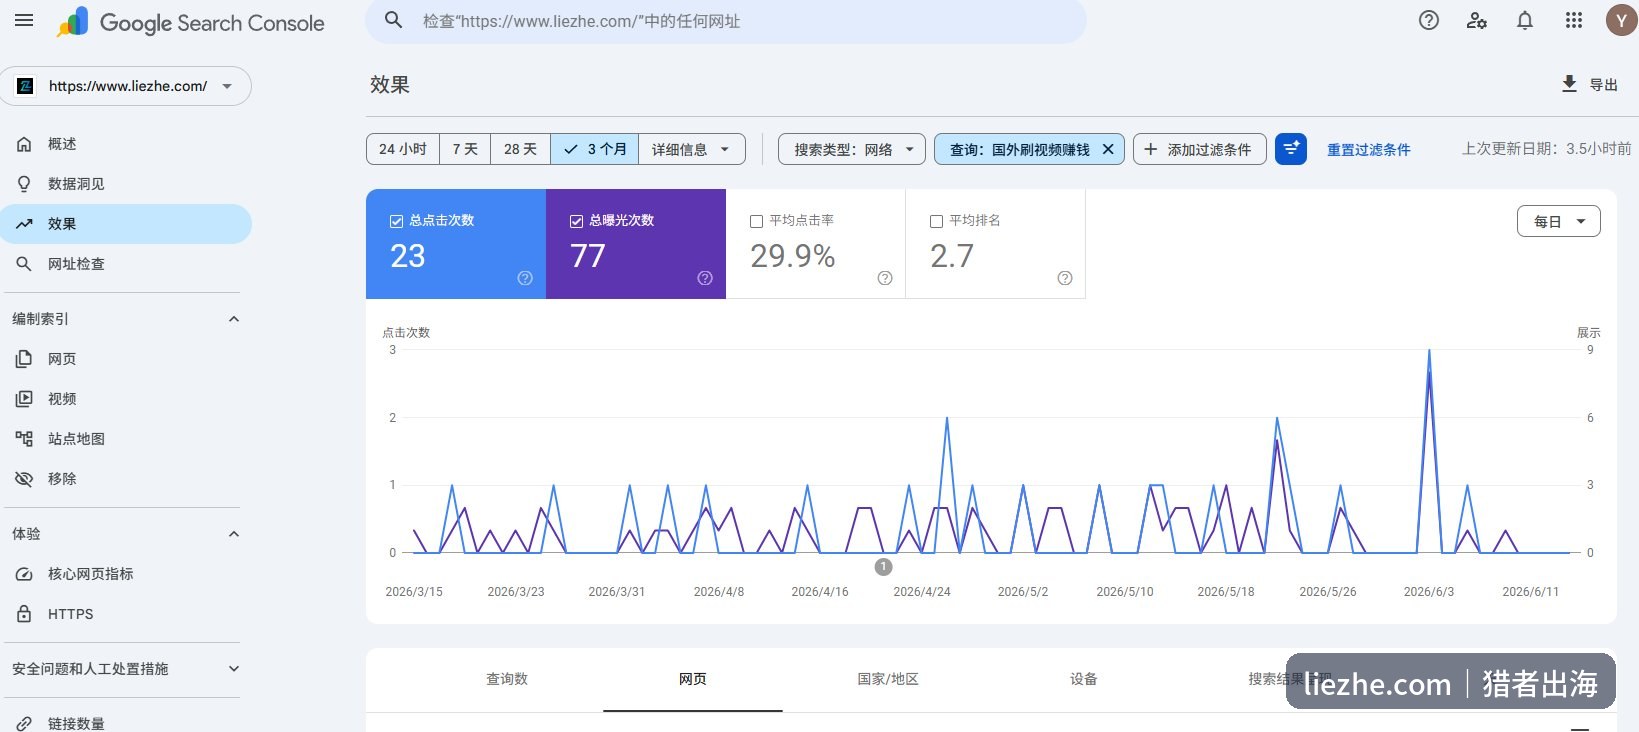
Task: Click the export download icon
Action: coord(1570,84)
